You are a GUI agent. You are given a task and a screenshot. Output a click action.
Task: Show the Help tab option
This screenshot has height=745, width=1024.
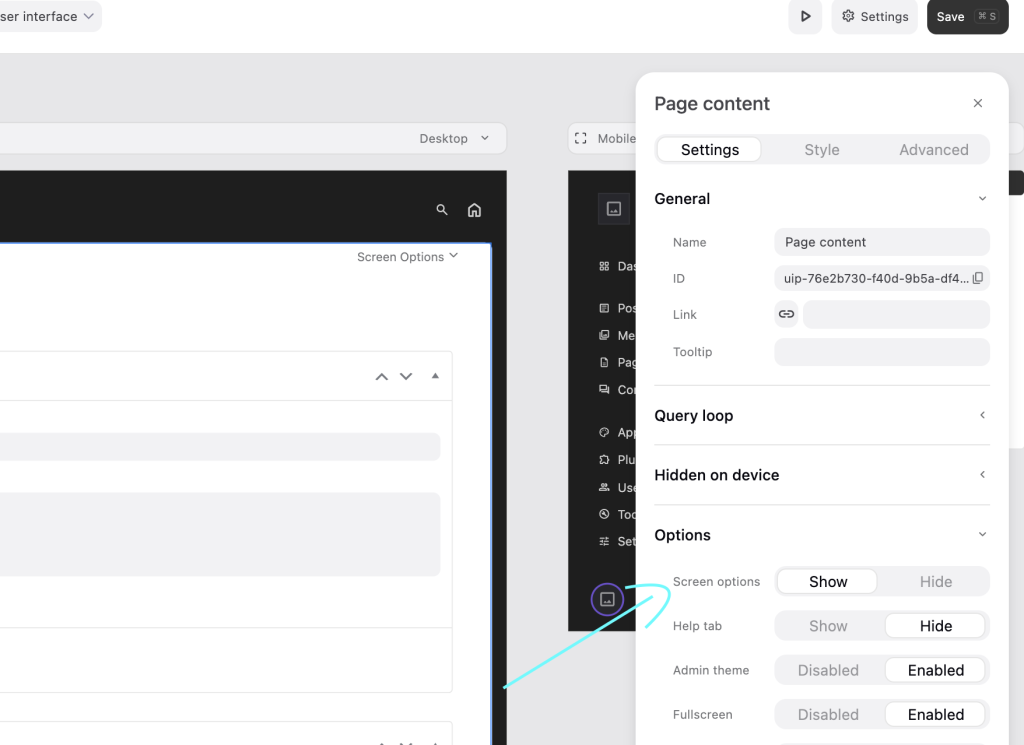(x=827, y=625)
